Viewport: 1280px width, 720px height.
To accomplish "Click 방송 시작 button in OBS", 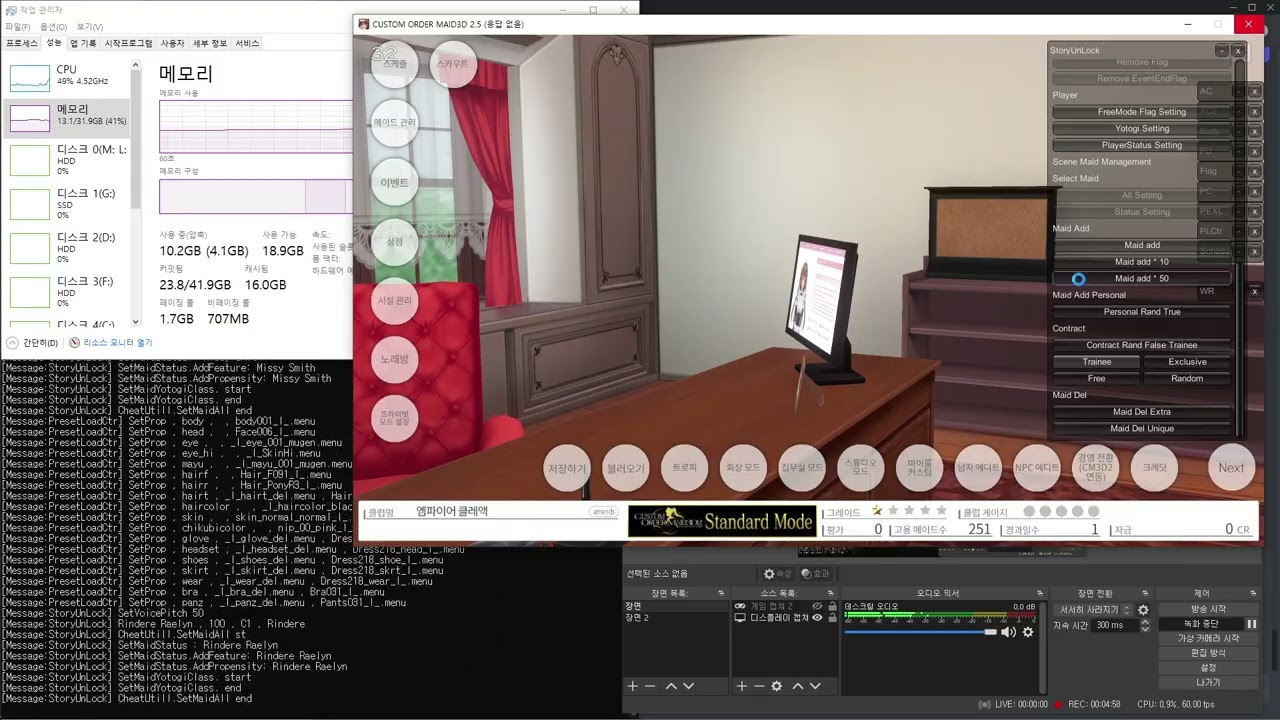I will [1208, 609].
